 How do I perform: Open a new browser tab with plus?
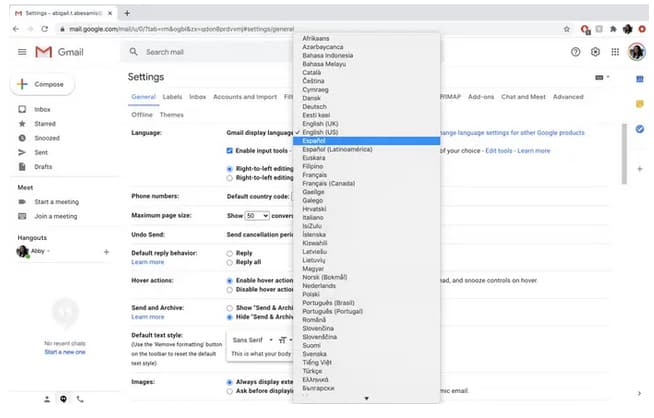(127, 13)
